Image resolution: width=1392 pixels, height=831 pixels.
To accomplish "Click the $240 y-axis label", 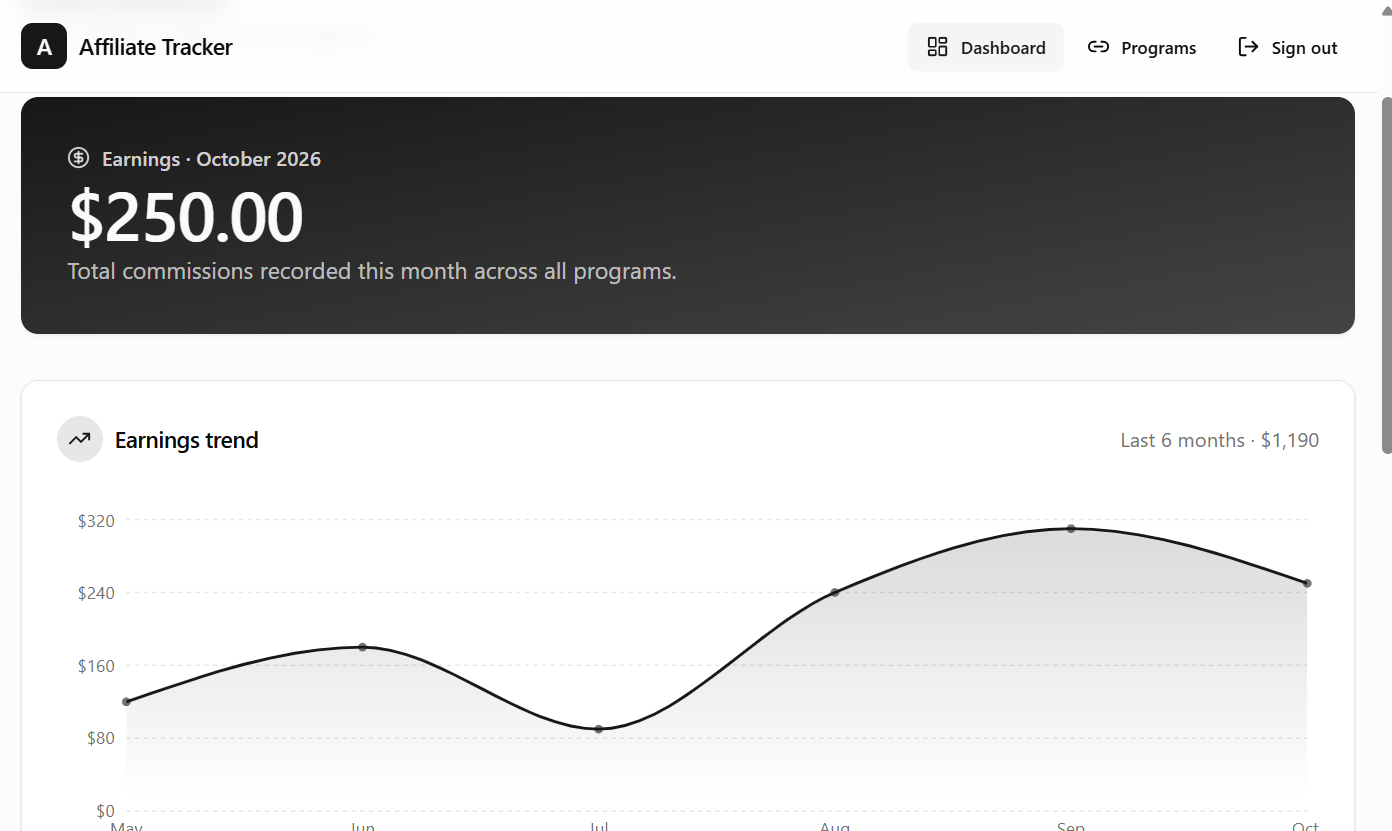I will coord(96,593).
